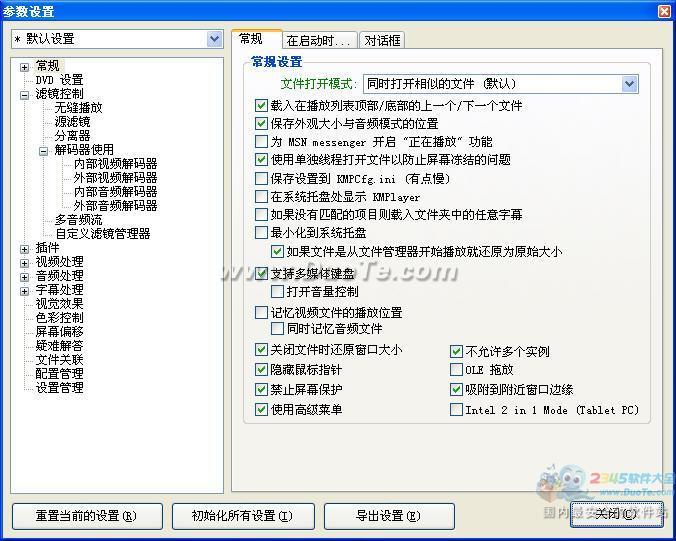The width and height of the screenshot is (676, 541).
Task: Open 内部音频解码器 settings
Action: (116, 192)
